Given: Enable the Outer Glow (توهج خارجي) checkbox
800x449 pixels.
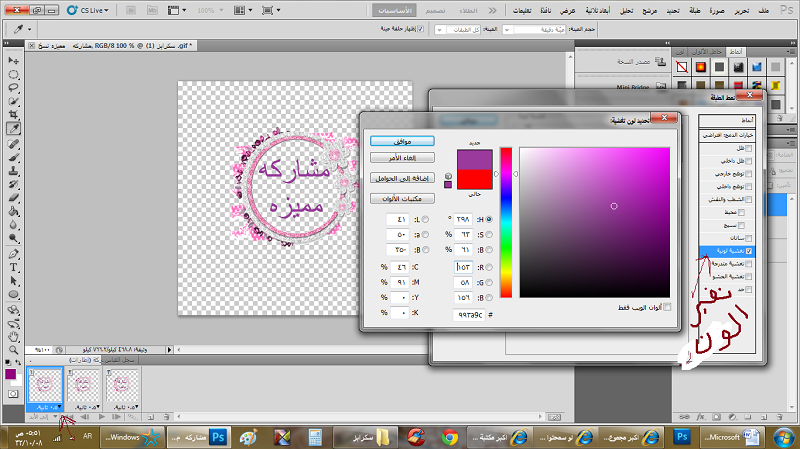Looking at the screenshot, I should pyautogui.click(x=750, y=173).
